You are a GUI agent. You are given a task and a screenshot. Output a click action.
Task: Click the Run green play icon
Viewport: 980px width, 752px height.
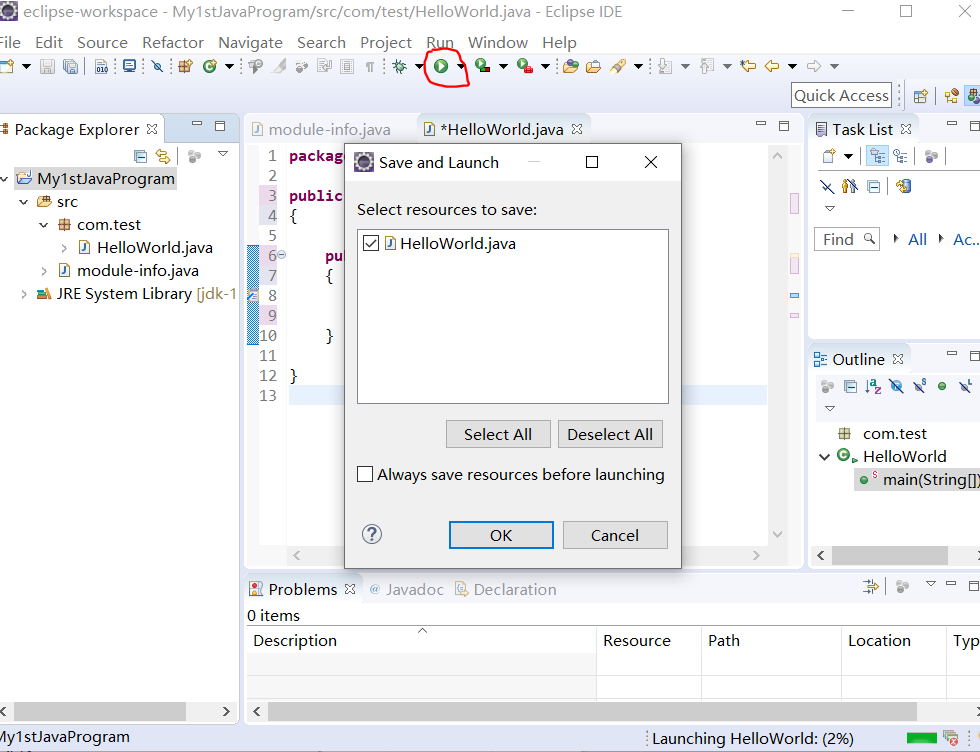click(441, 66)
